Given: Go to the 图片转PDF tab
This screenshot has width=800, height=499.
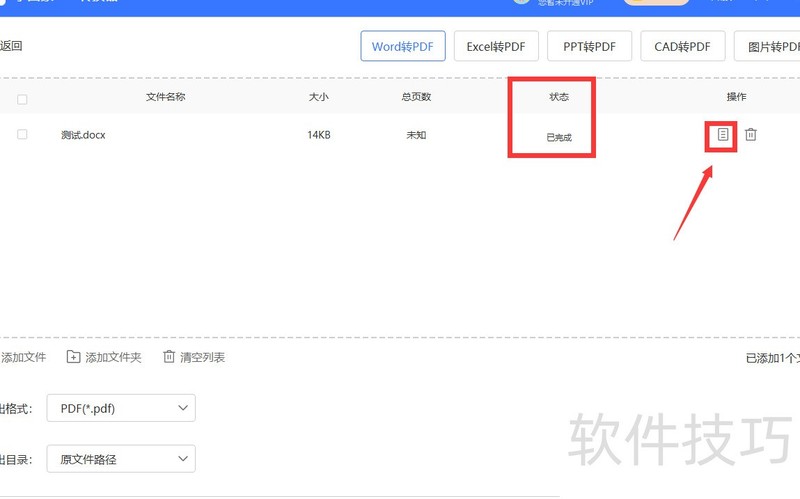Looking at the screenshot, I should pos(767,46).
